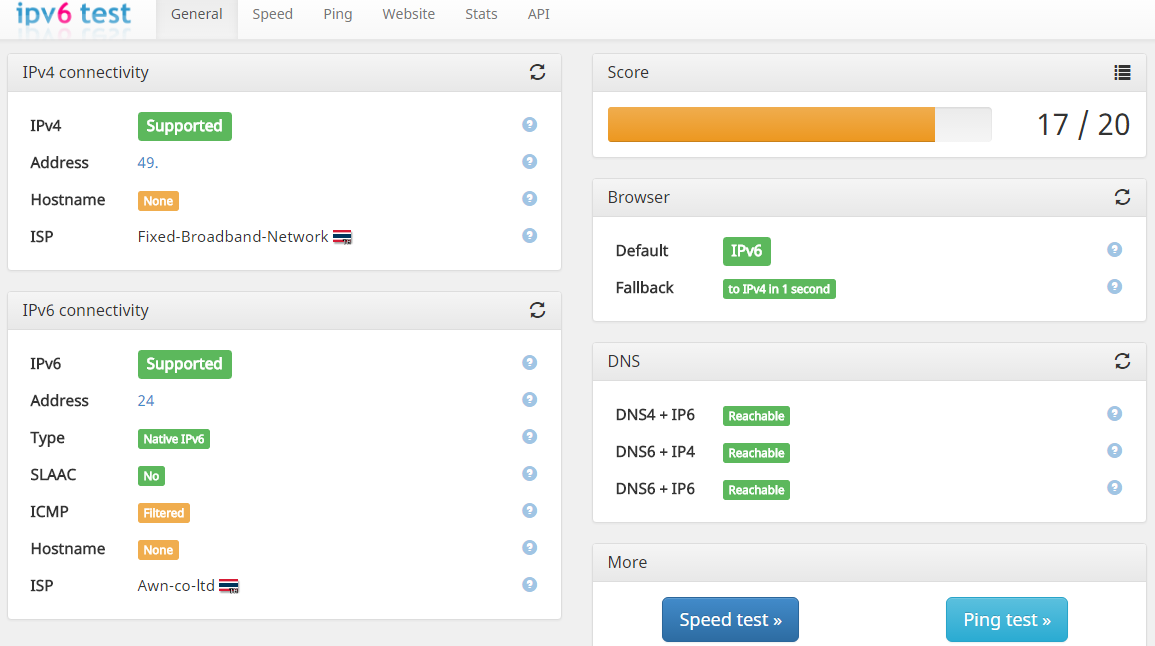
Task: Show help for IPv6 Supported row
Action: coord(530,362)
